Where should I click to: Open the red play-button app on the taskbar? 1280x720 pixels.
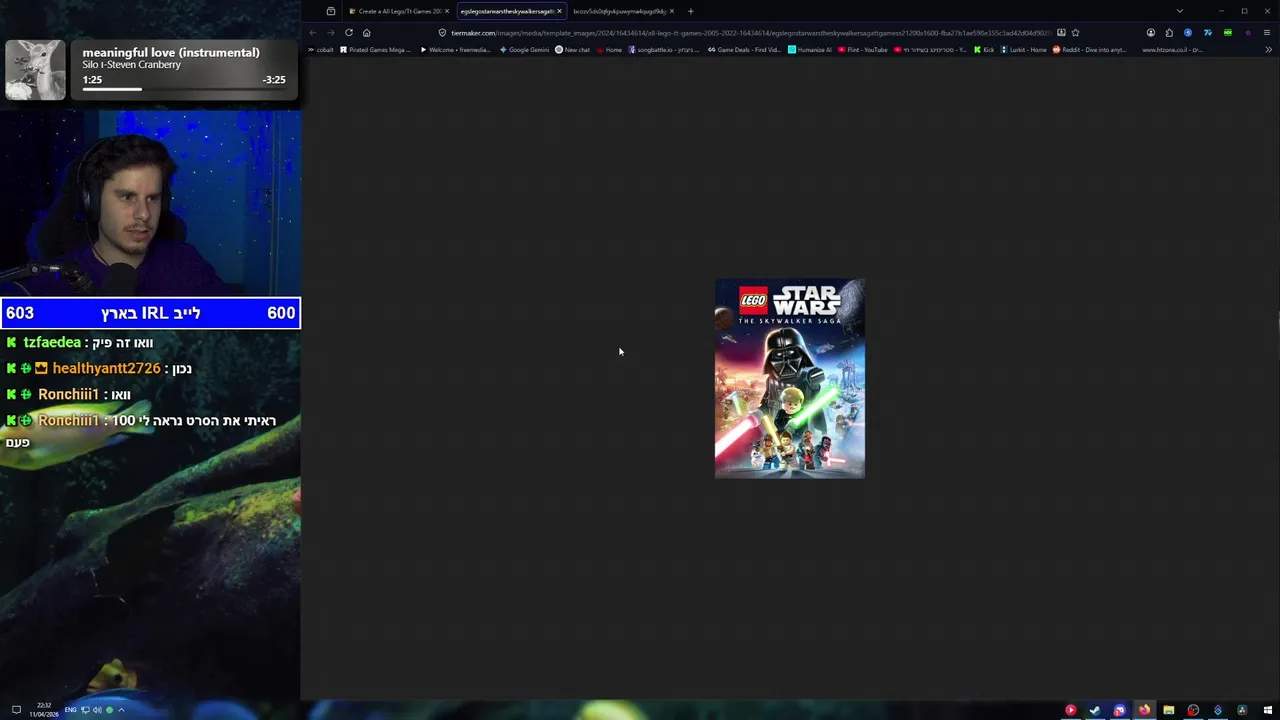pos(1070,710)
